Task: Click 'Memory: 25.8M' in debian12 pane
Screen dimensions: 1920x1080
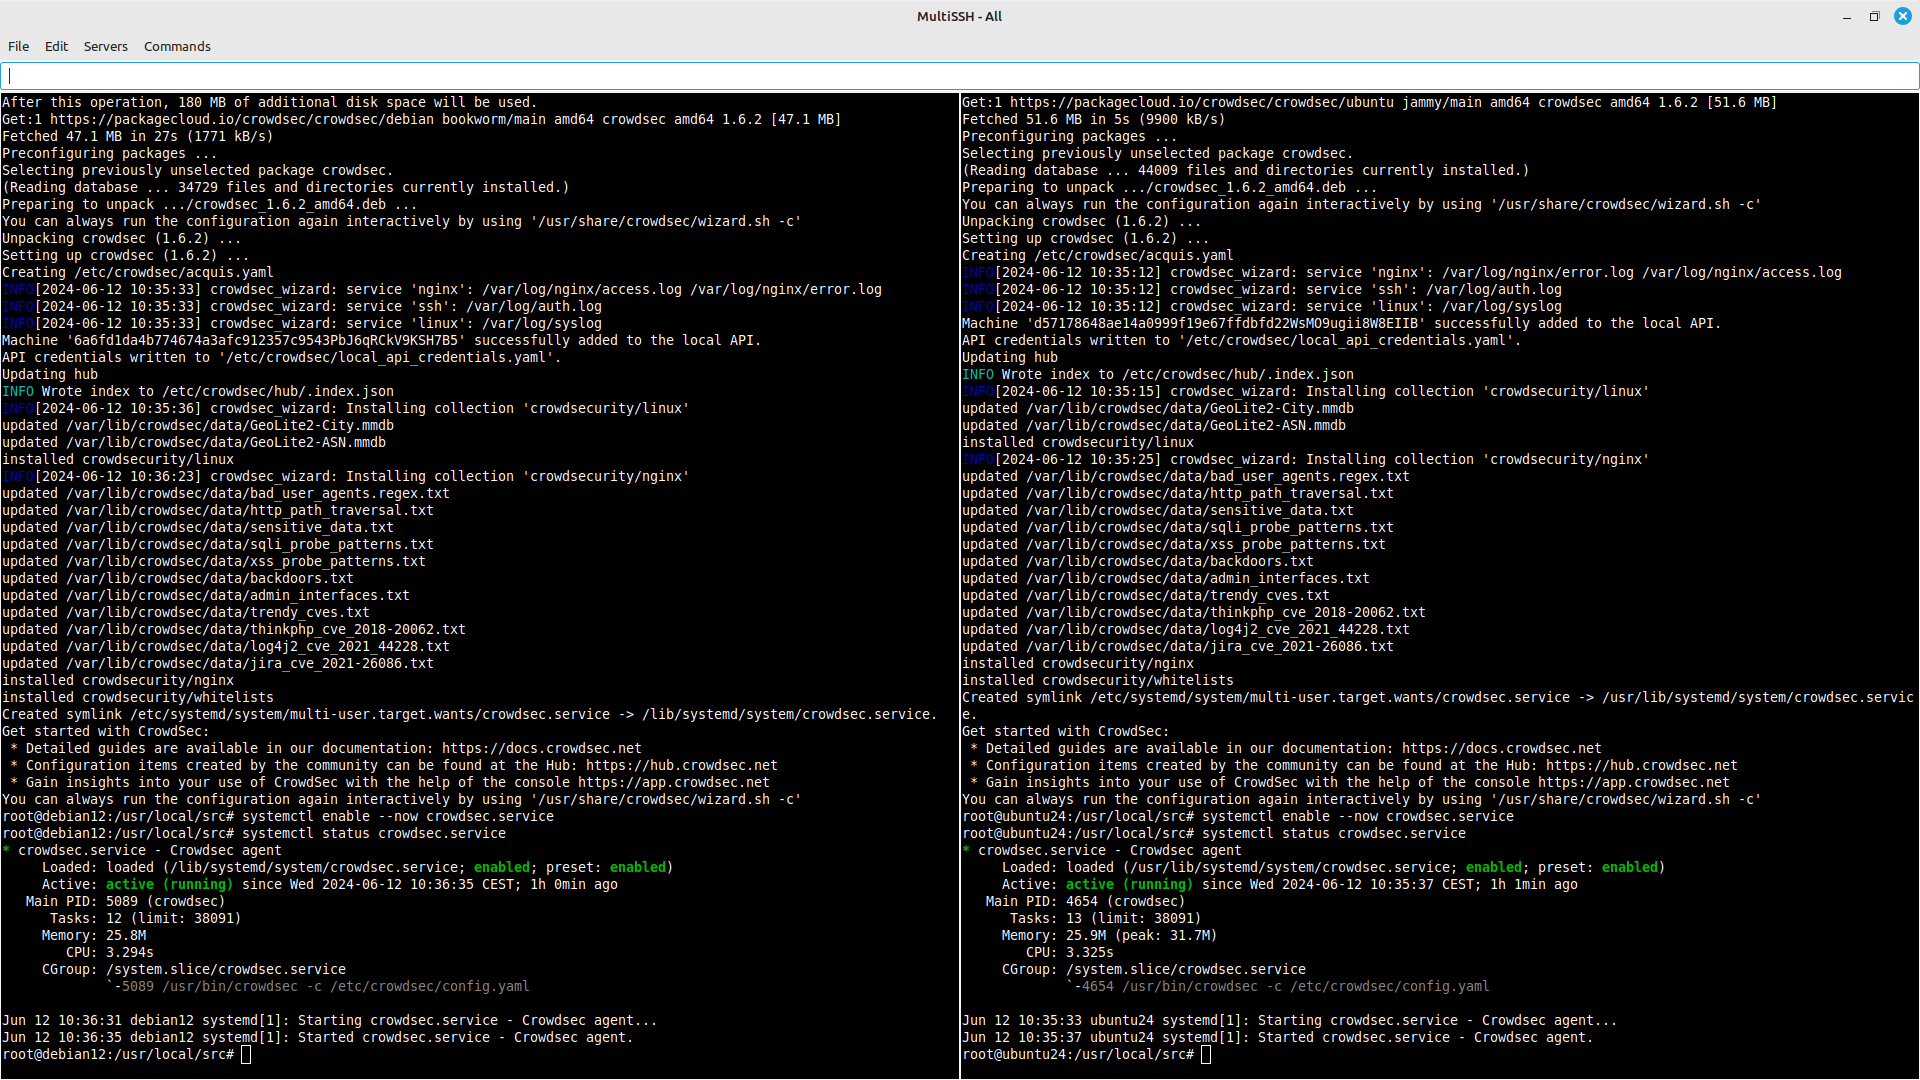Action: click(x=94, y=935)
